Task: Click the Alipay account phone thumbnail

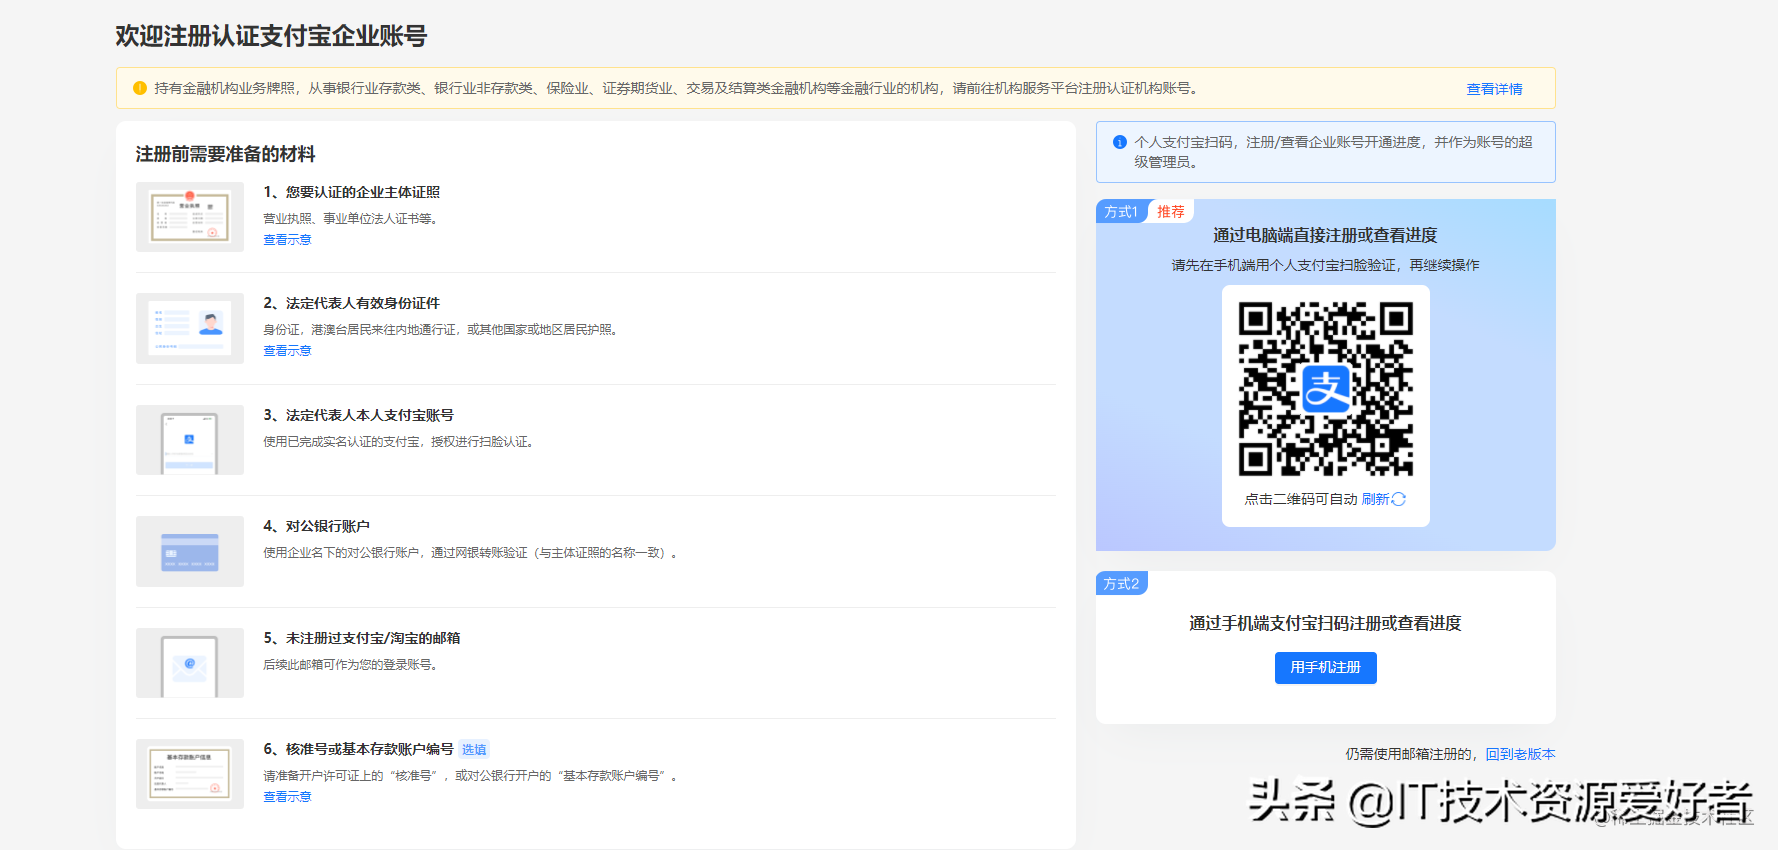Action: coord(190,440)
